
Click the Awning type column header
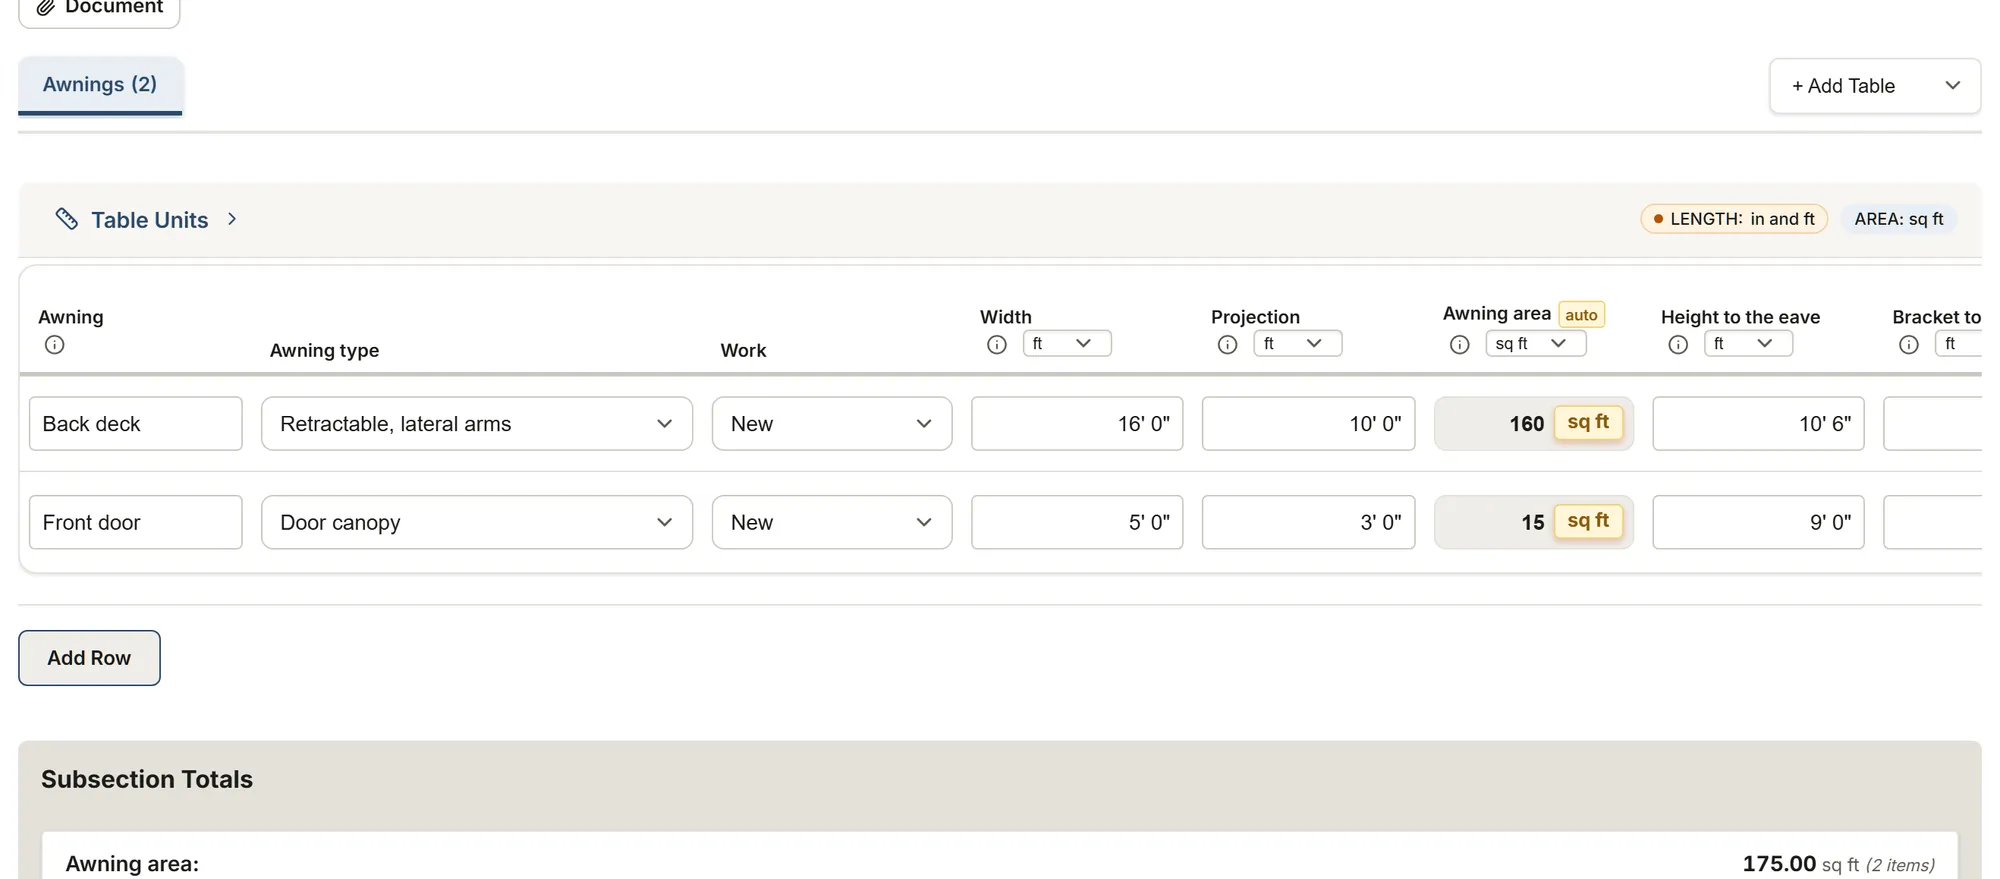point(324,350)
